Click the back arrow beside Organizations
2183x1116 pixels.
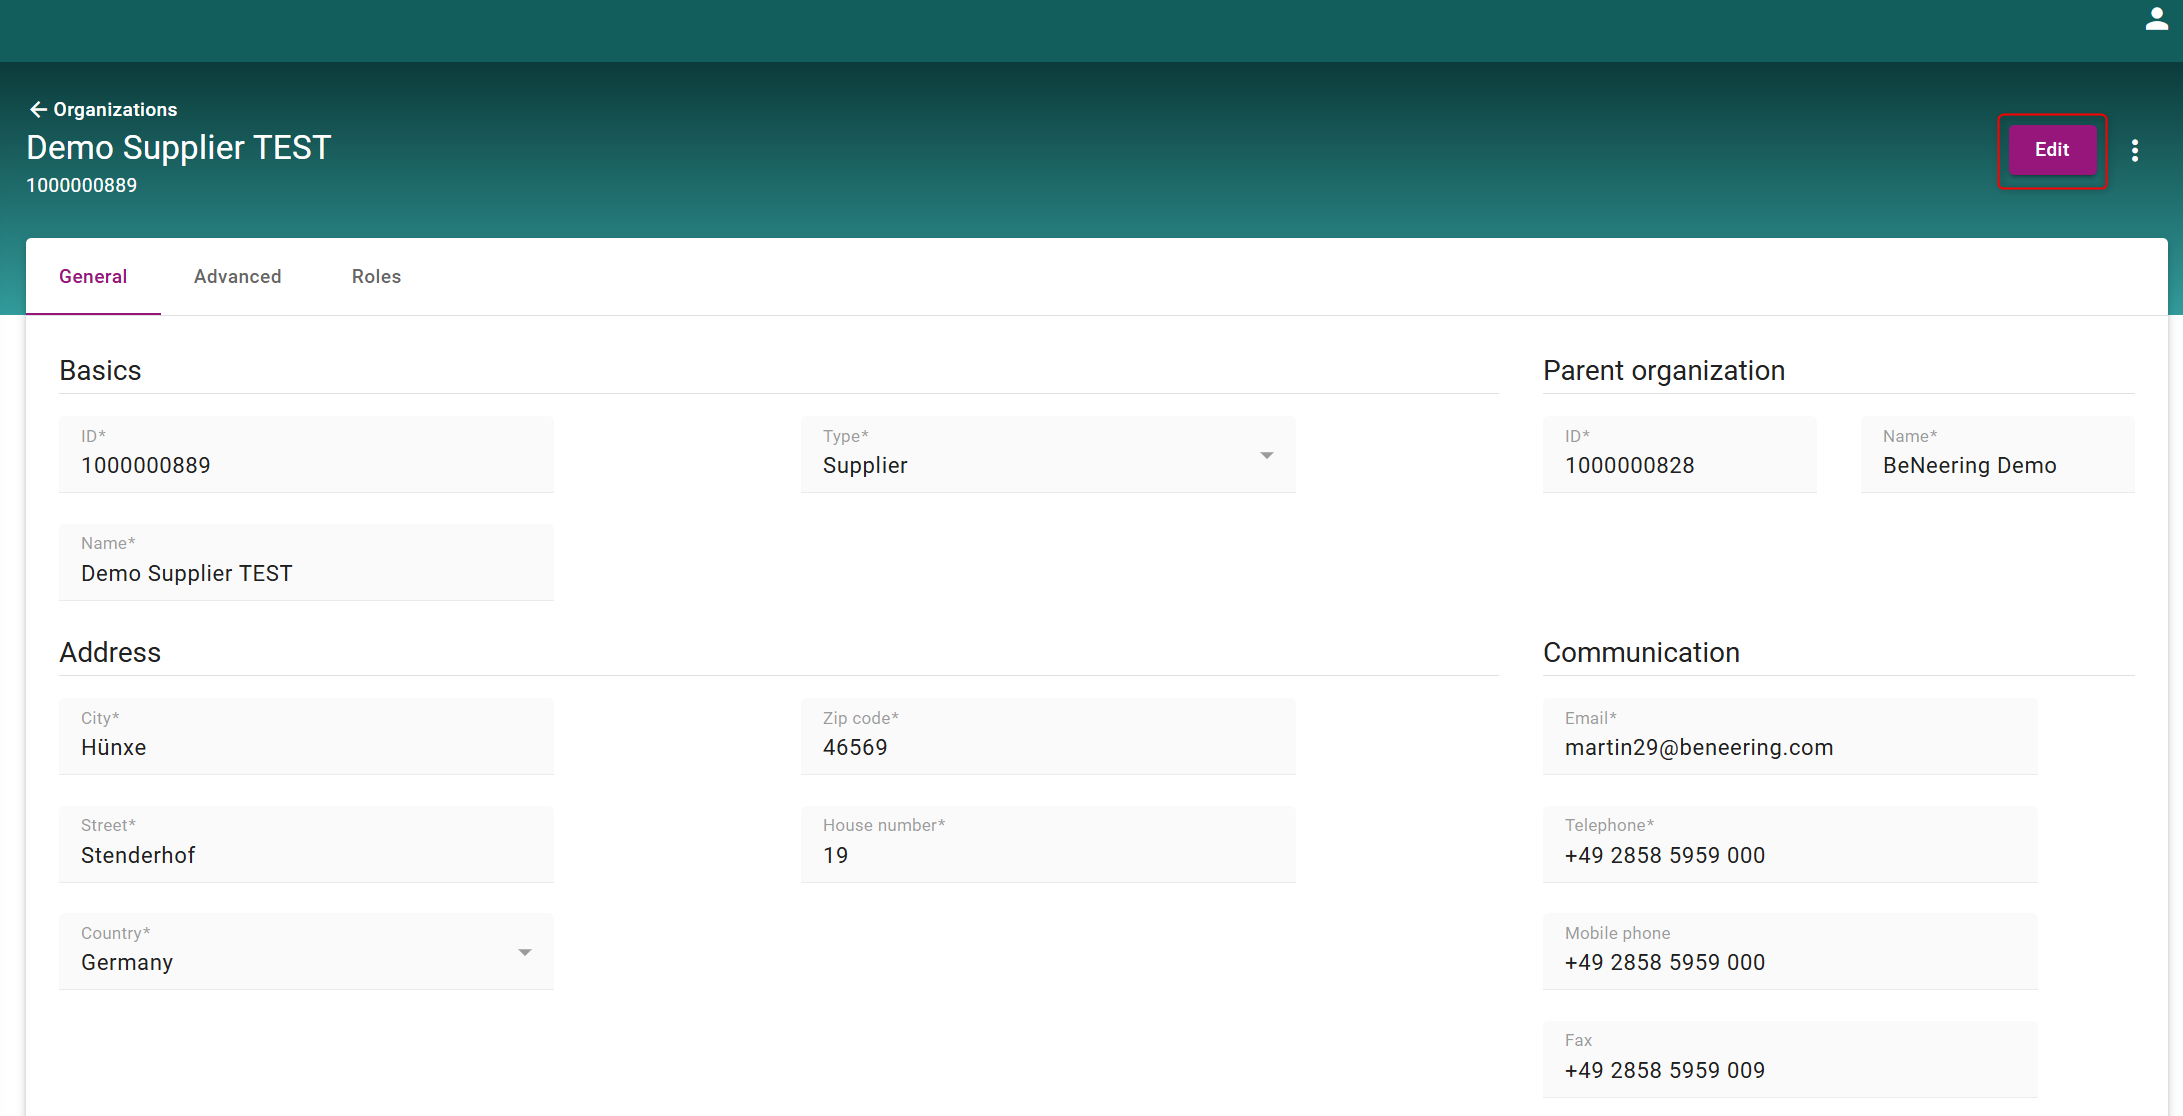(x=38, y=109)
